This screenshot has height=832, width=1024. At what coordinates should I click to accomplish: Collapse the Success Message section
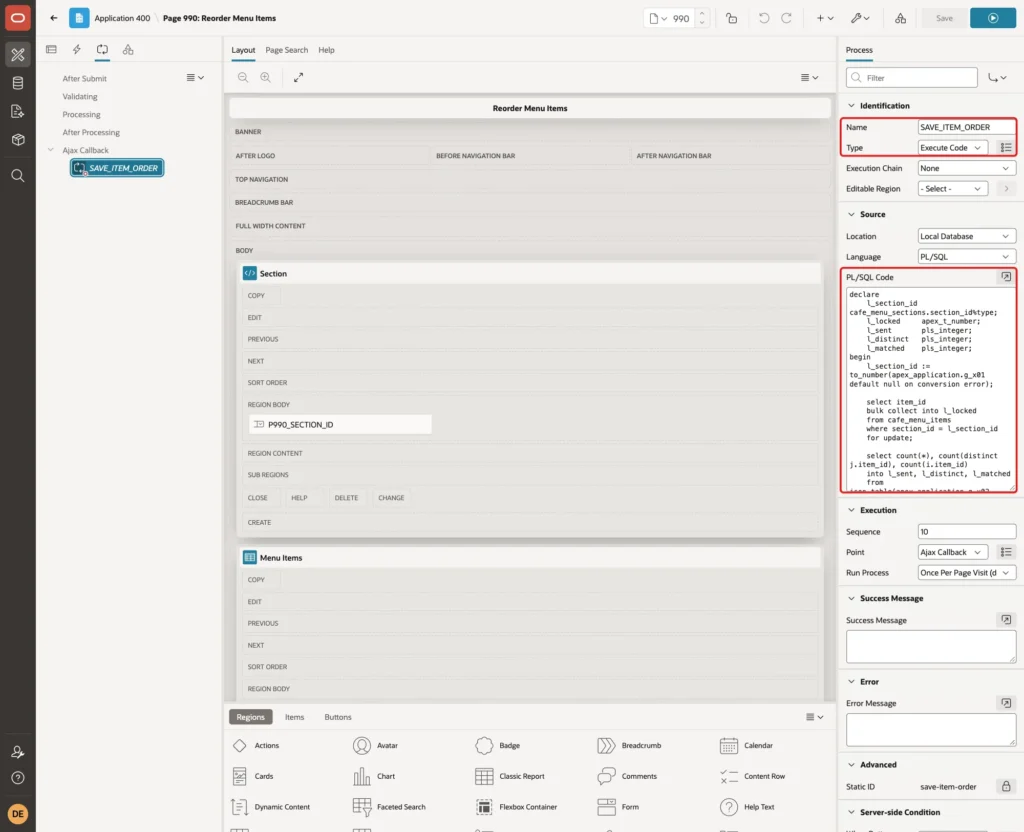[851, 598]
